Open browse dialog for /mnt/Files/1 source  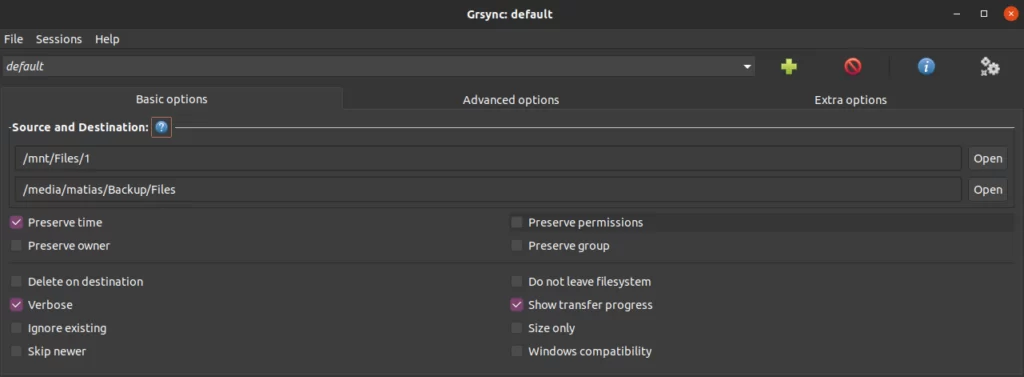click(987, 159)
